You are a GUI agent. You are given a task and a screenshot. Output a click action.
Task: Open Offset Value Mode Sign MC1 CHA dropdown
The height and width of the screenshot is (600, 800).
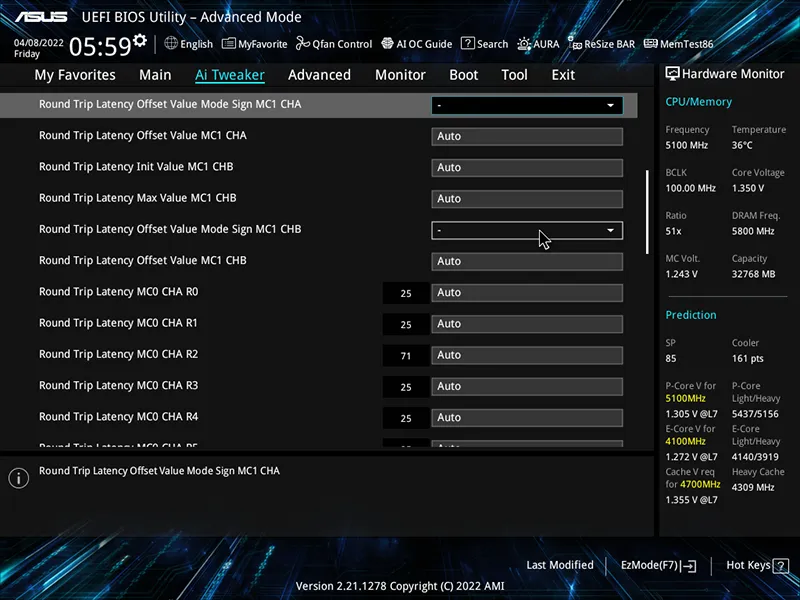pyautogui.click(x=527, y=105)
